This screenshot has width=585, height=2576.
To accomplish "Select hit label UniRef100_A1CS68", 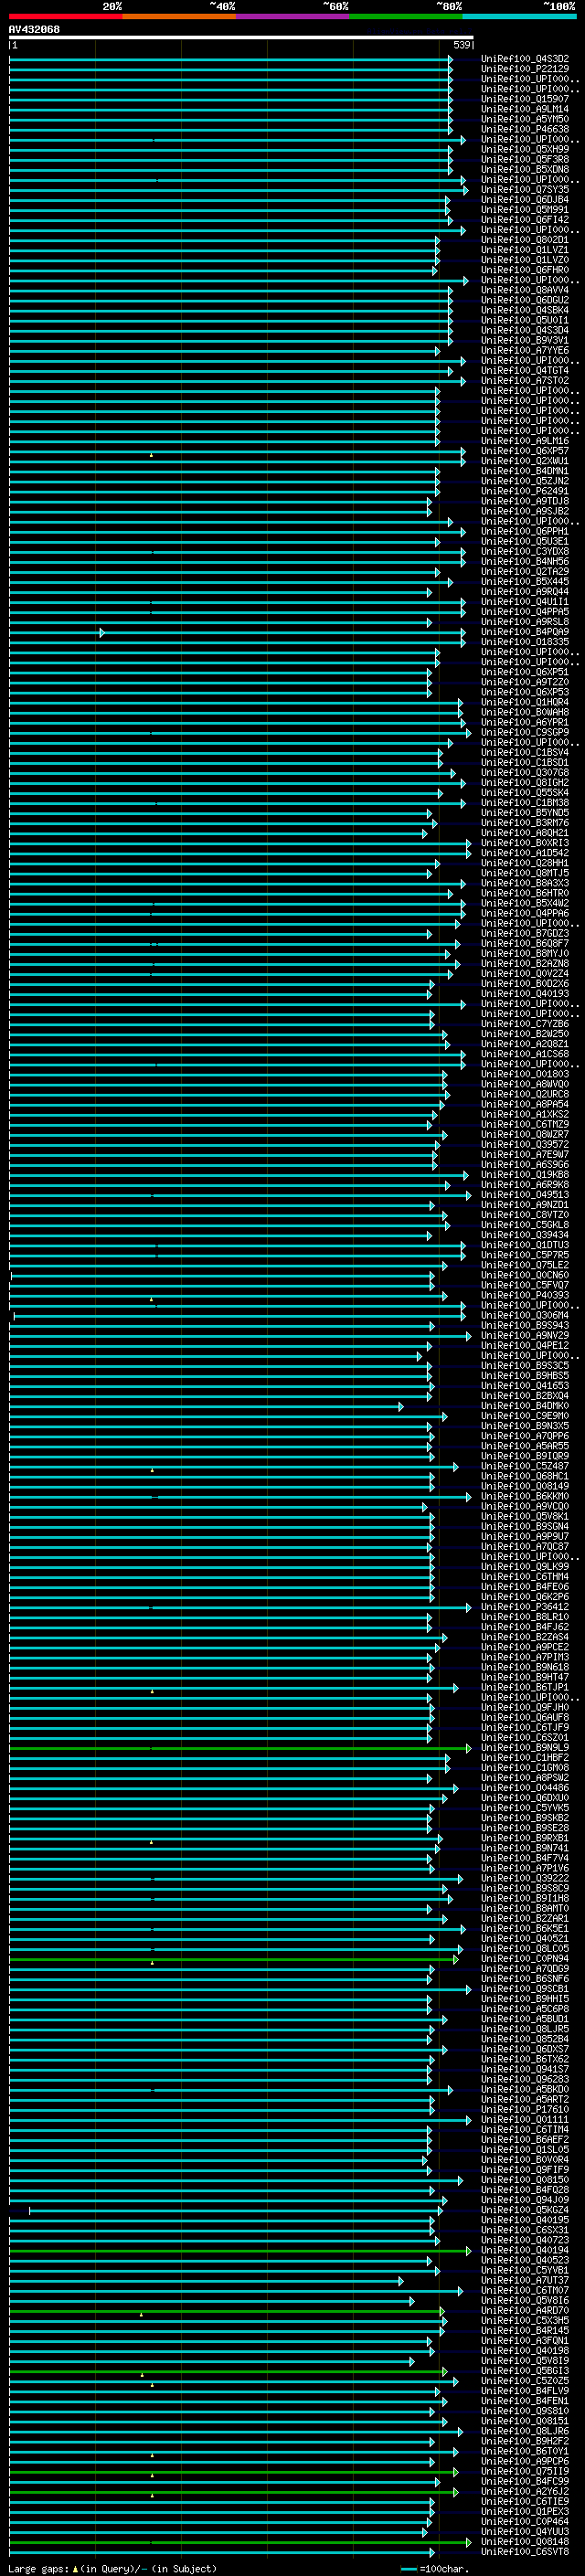I will [x=525, y=1054].
